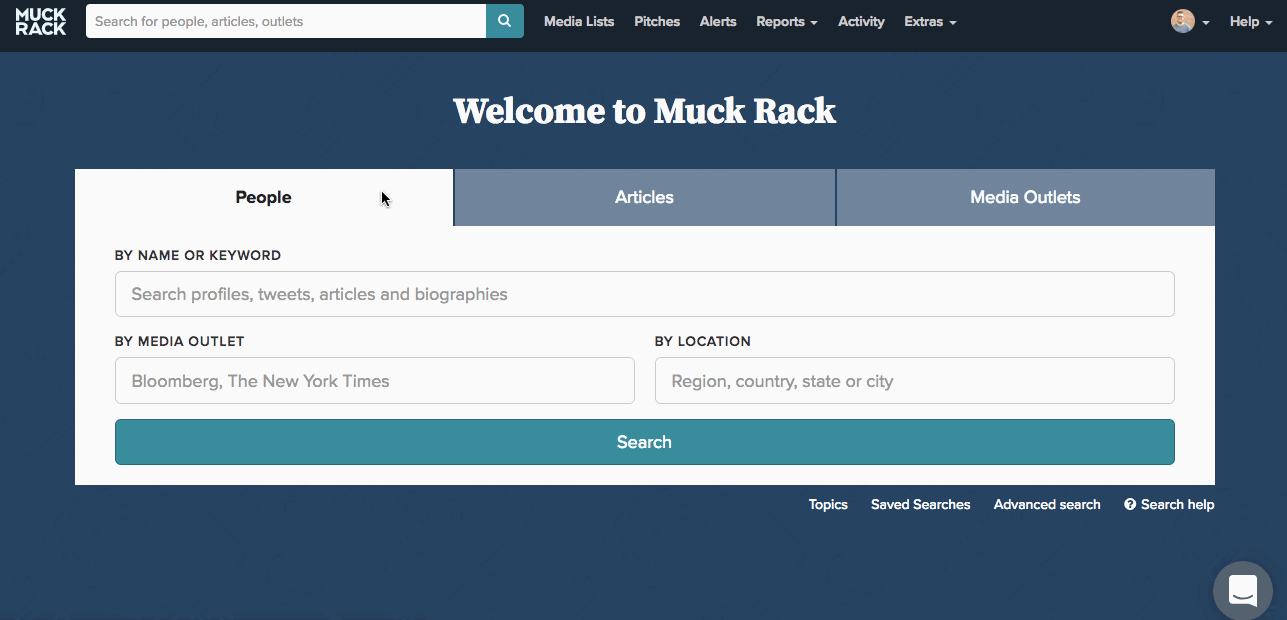Open the Reports dropdown menu

coord(786,21)
